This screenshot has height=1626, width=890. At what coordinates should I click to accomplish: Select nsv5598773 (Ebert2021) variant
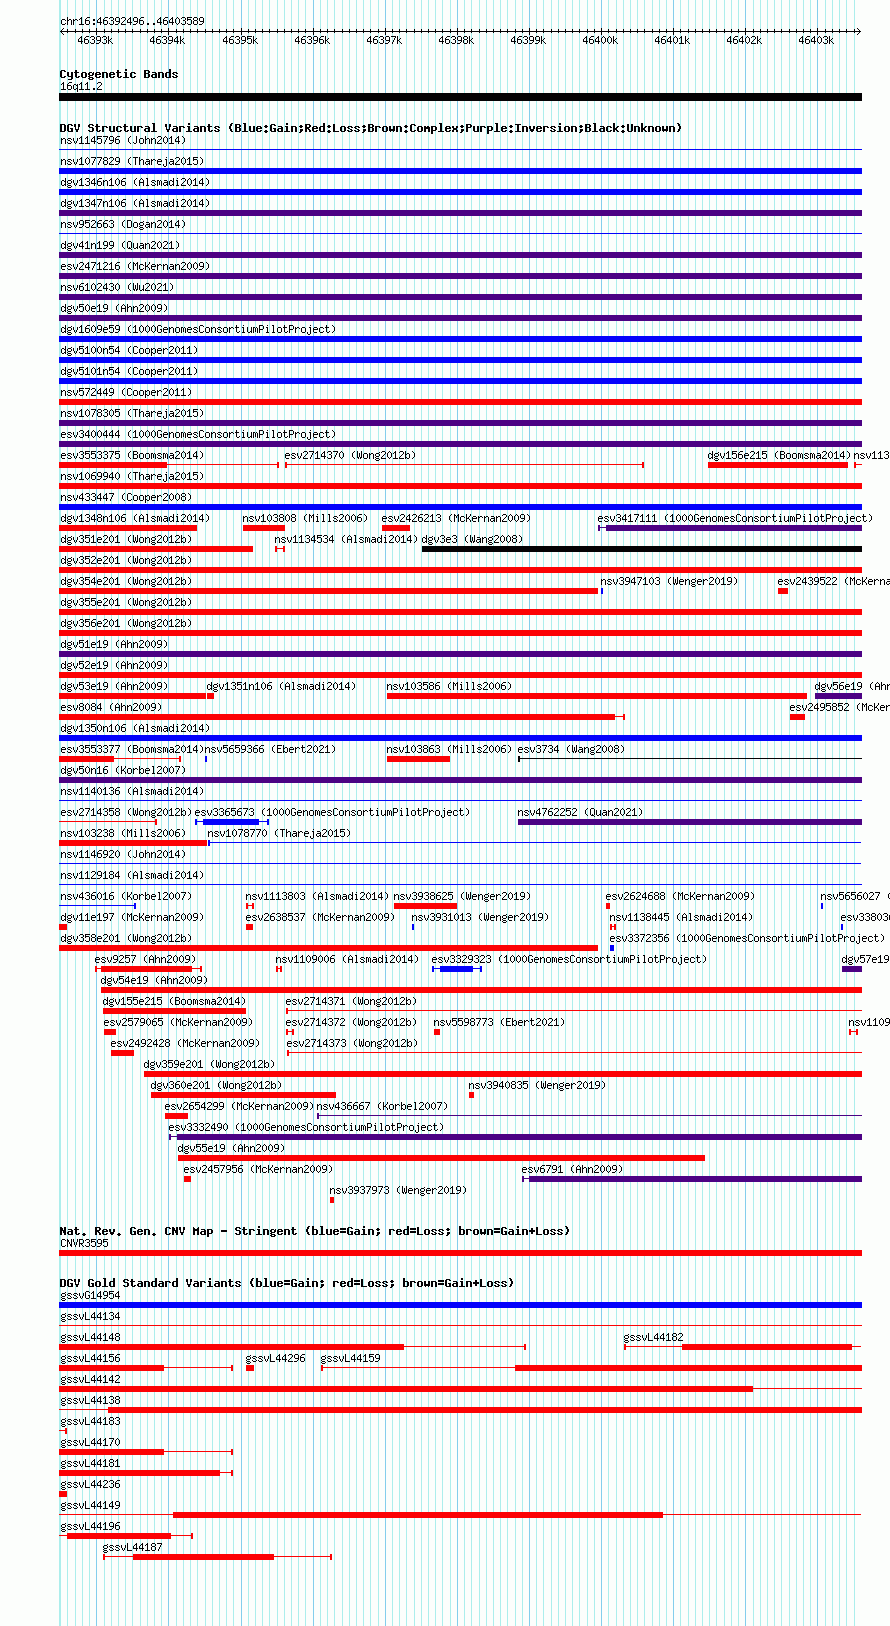(499, 1022)
